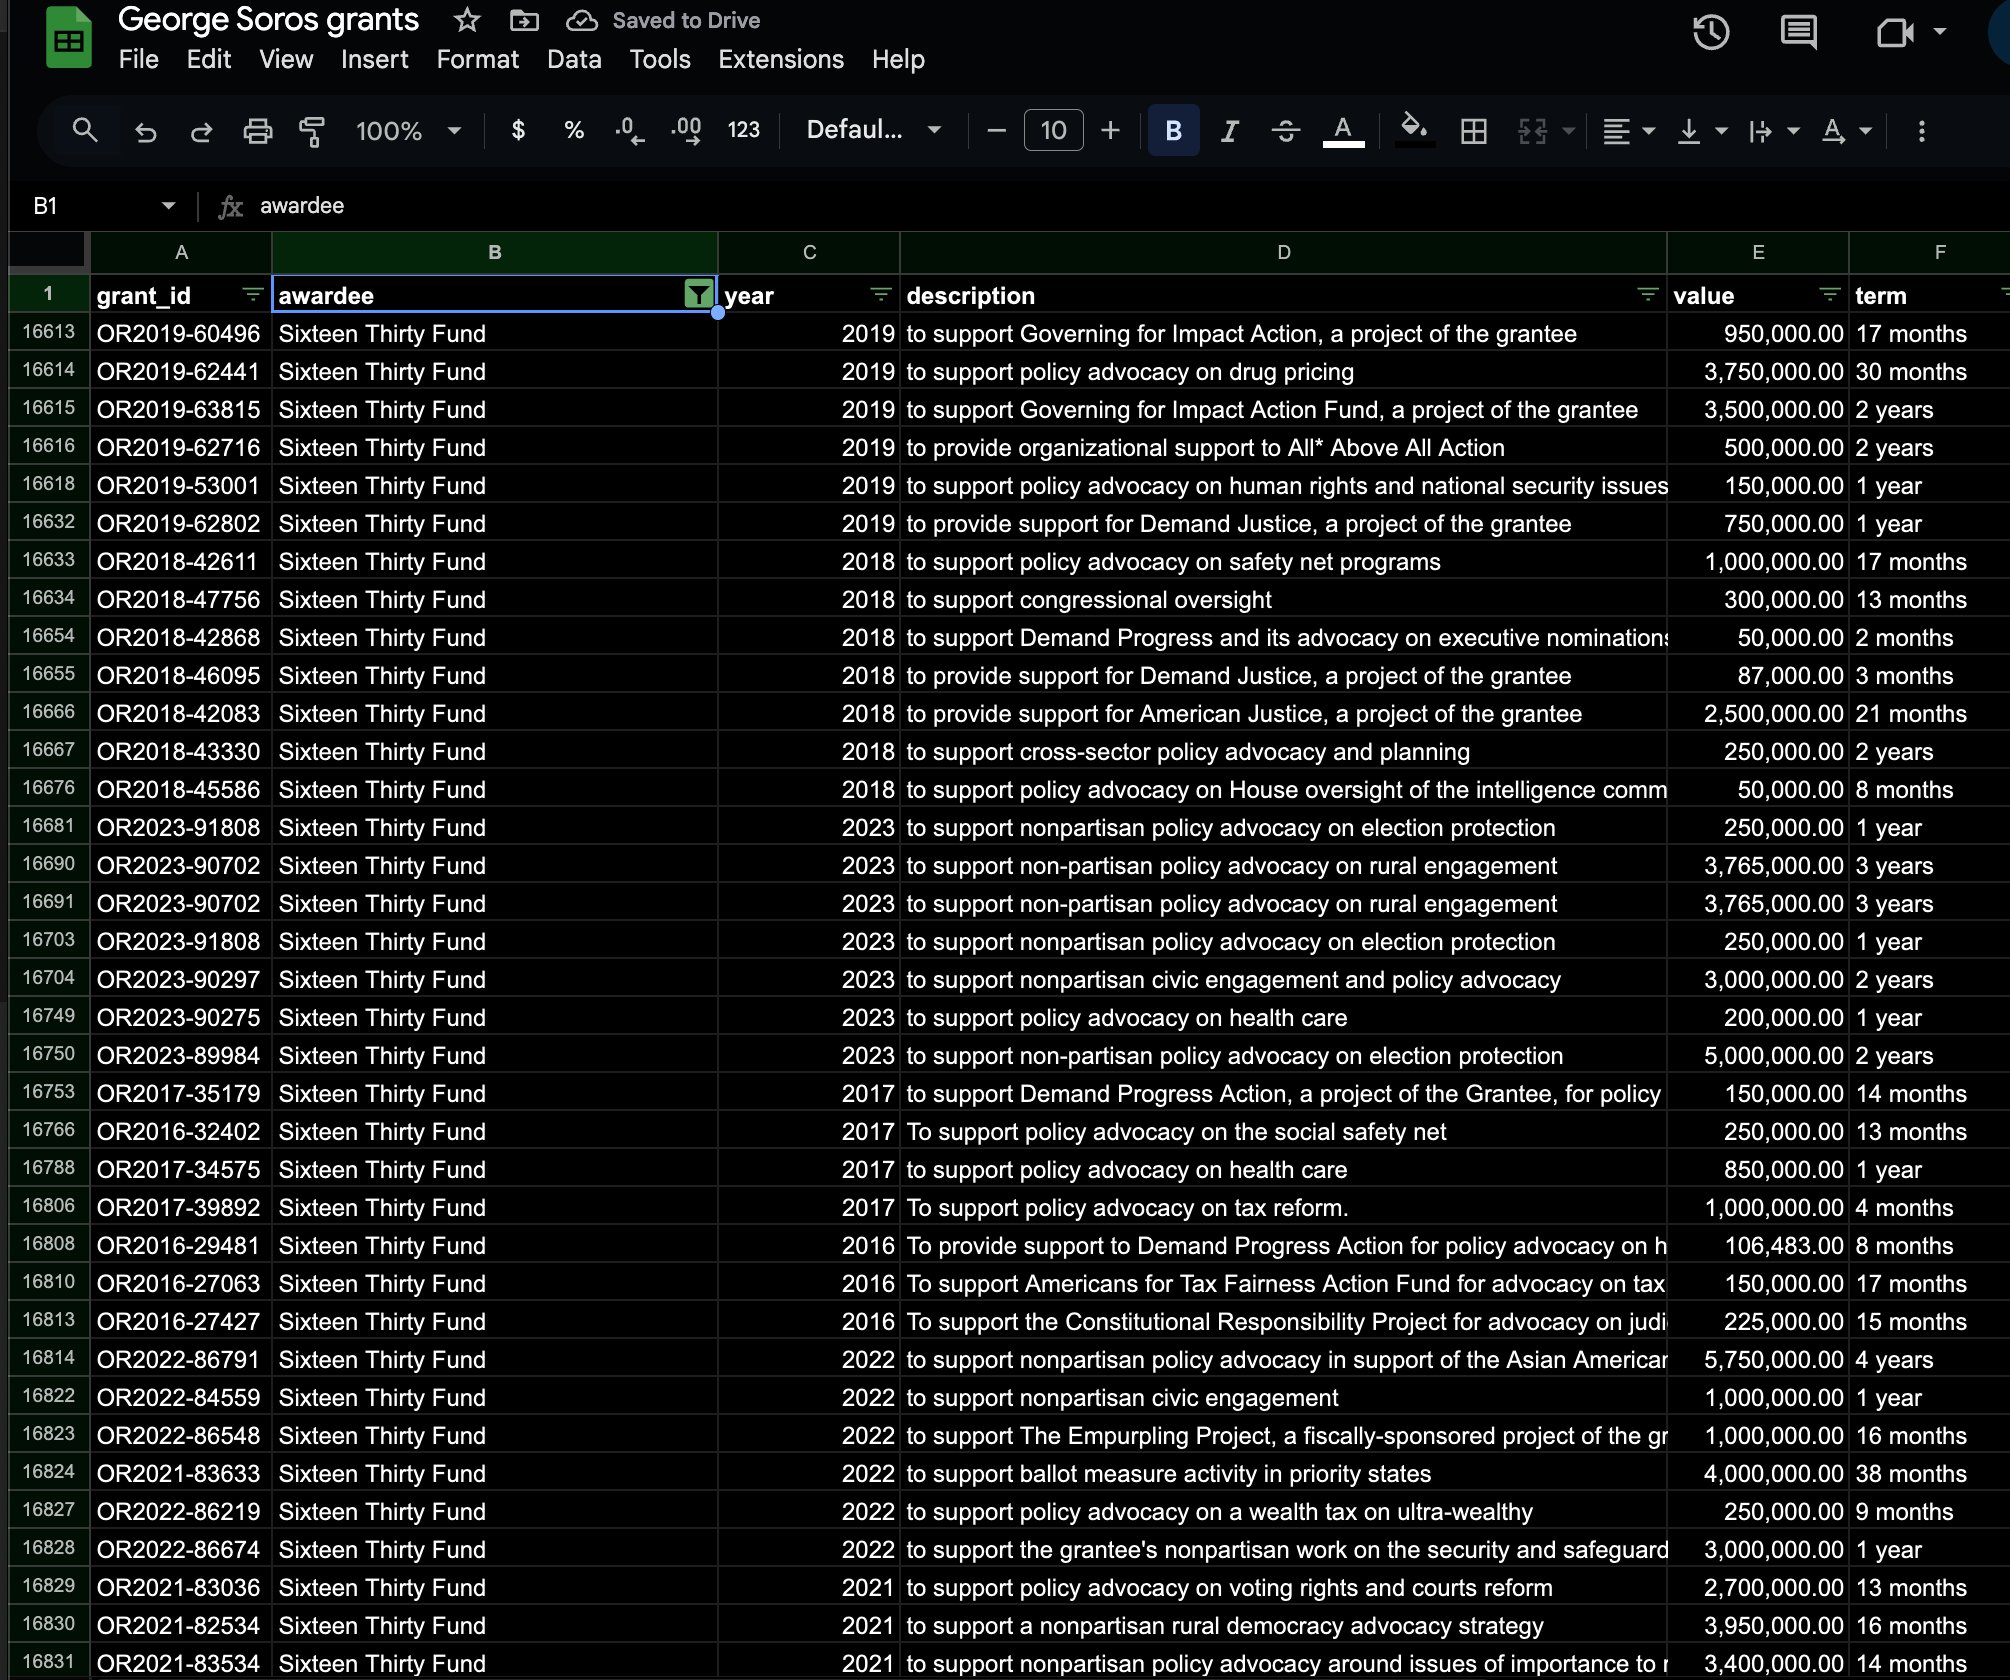This screenshot has width=2010, height=1680.
Task: Click the paint format roller icon
Action: tap(312, 131)
